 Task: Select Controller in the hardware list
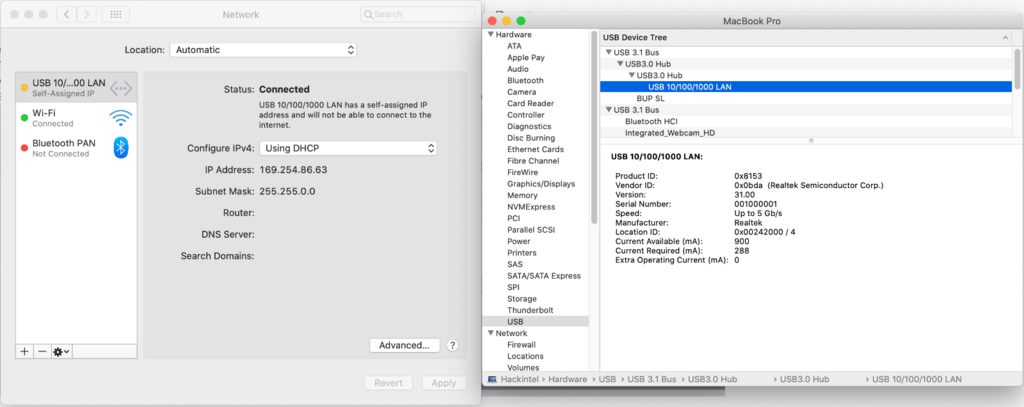coord(526,115)
